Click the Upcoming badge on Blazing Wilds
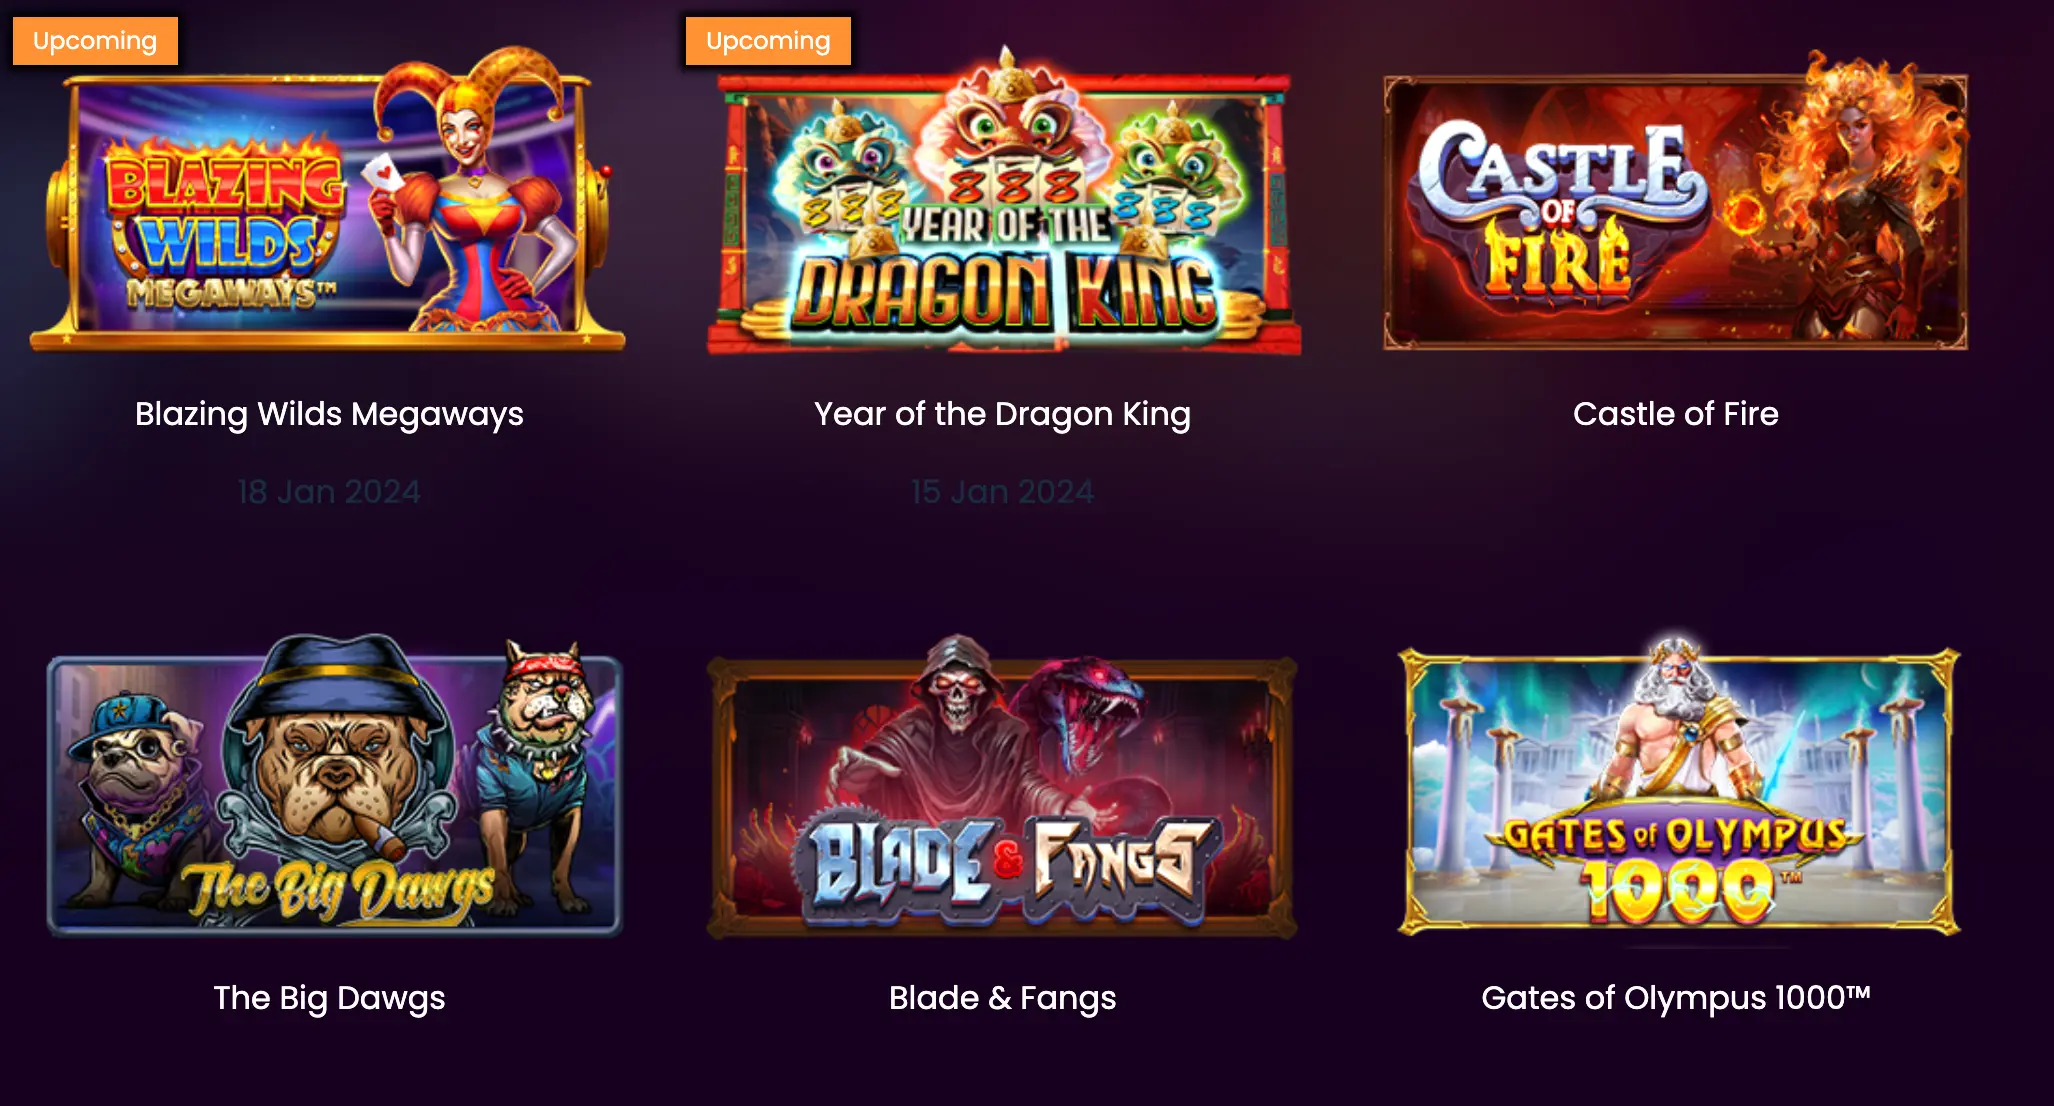Screen dimensions: 2054x1106 click(95, 41)
